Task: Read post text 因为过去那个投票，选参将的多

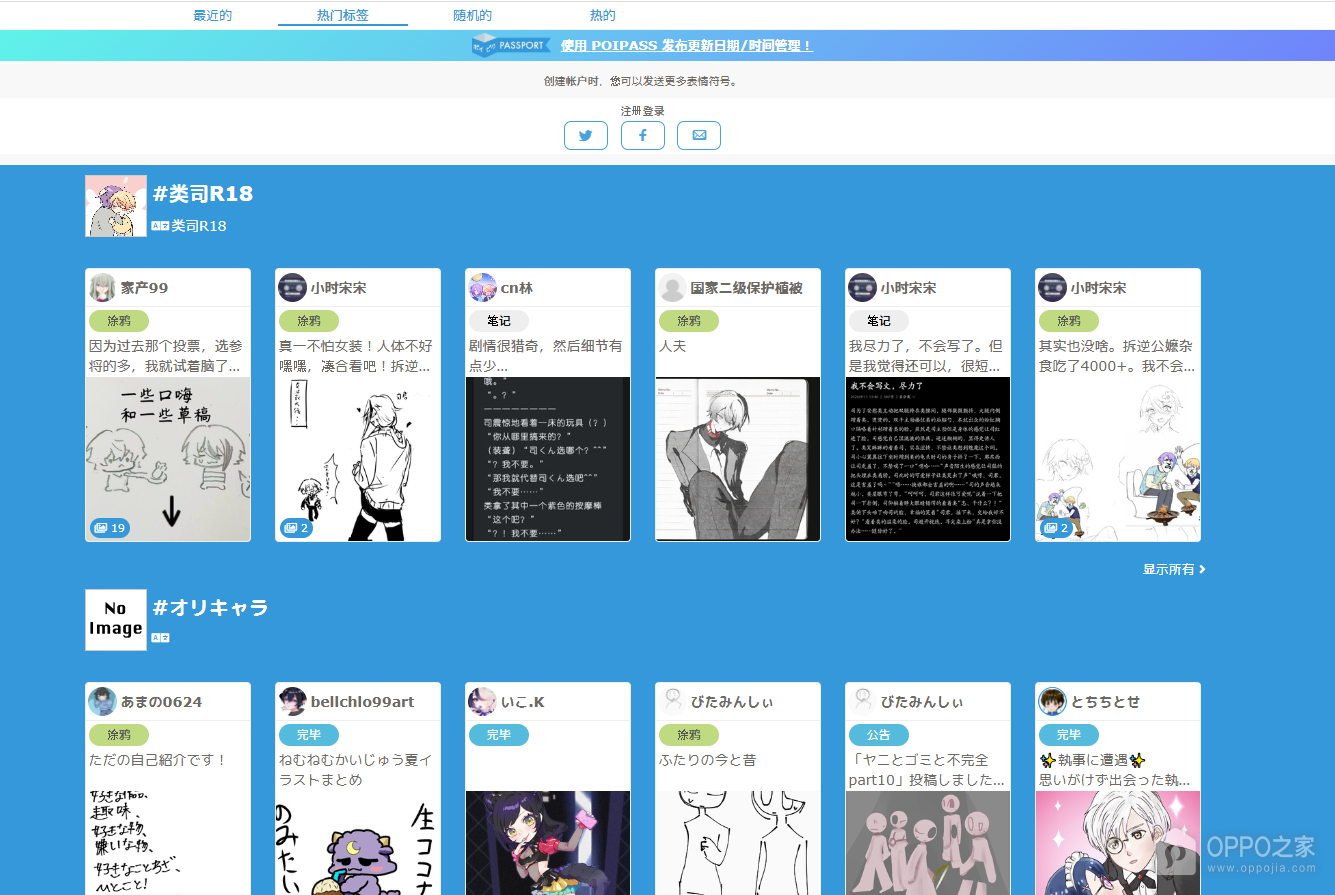Action: (166, 356)
